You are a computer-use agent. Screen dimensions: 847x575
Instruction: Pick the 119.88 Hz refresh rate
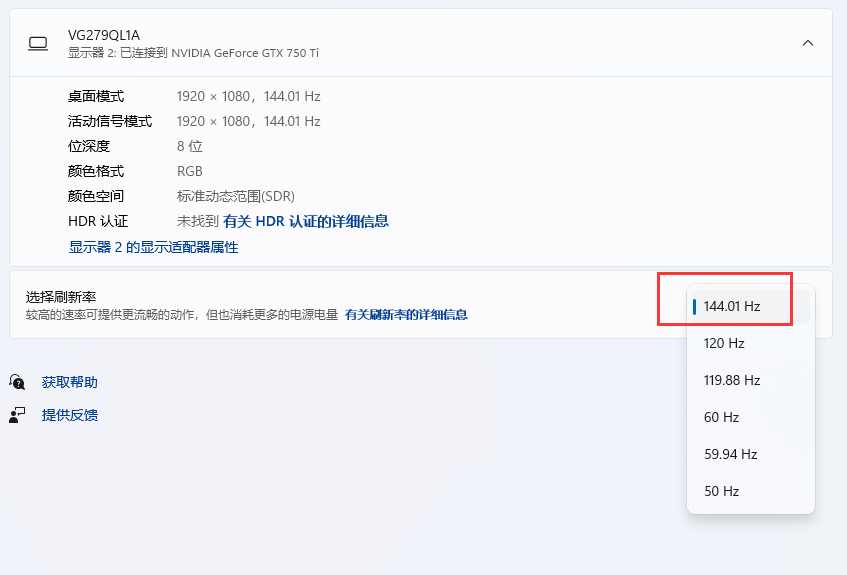pyautogui.click(x=732, y=380)
